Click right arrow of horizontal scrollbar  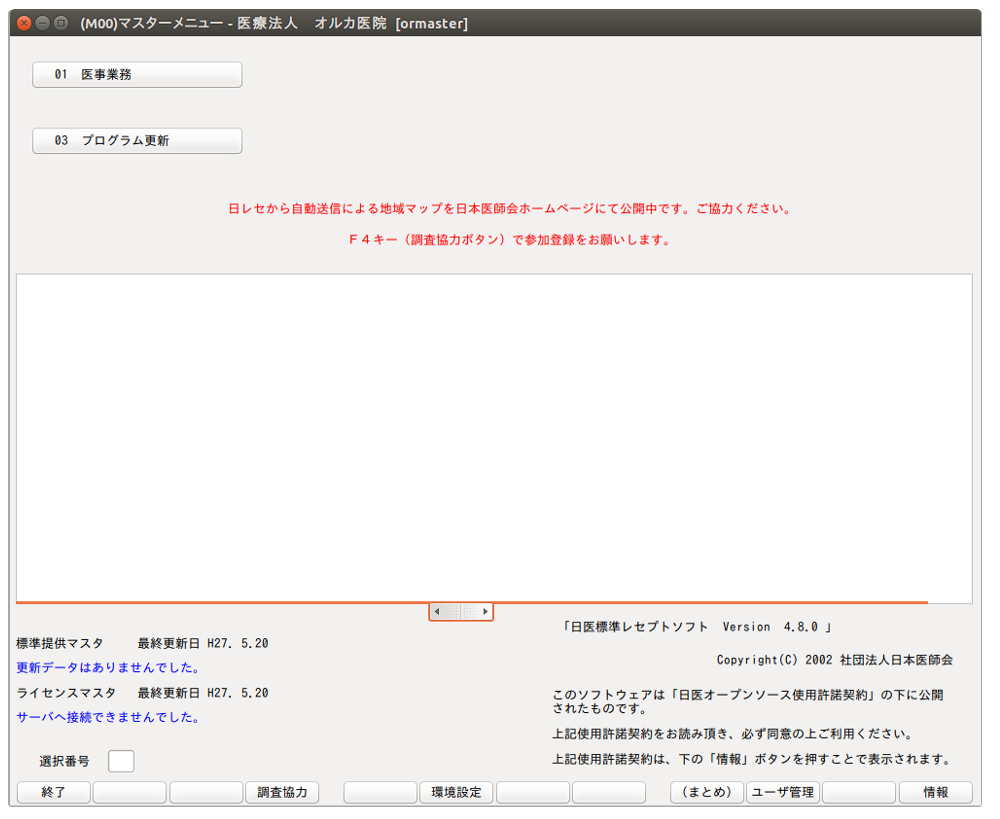(485, 612)
